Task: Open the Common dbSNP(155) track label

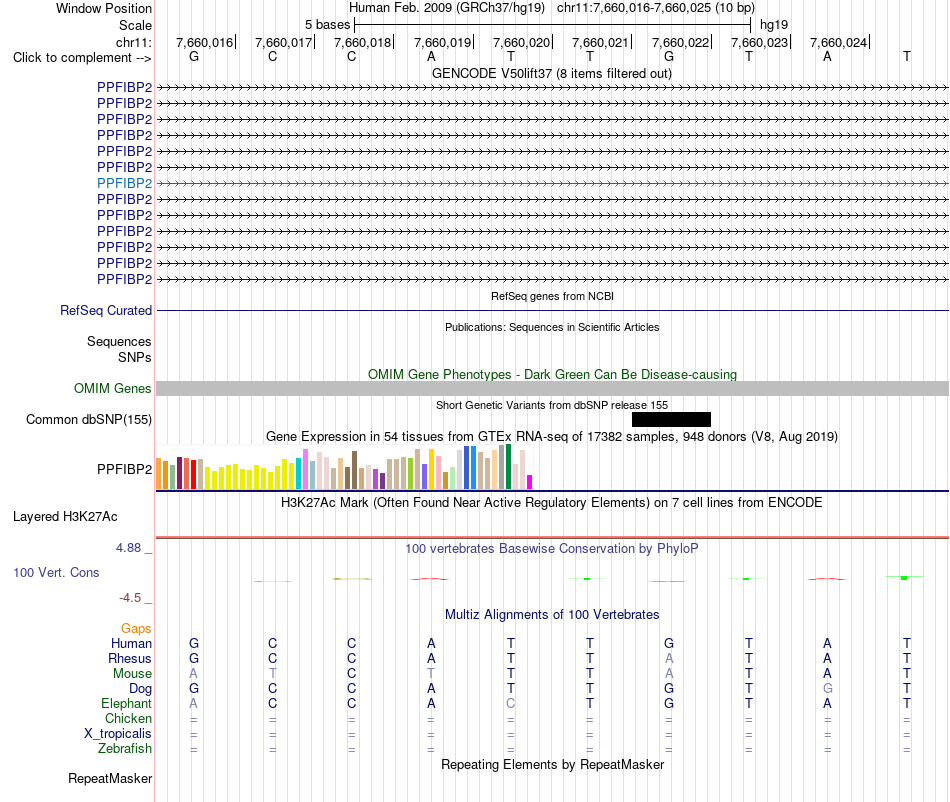Action: tap(88, 419)
